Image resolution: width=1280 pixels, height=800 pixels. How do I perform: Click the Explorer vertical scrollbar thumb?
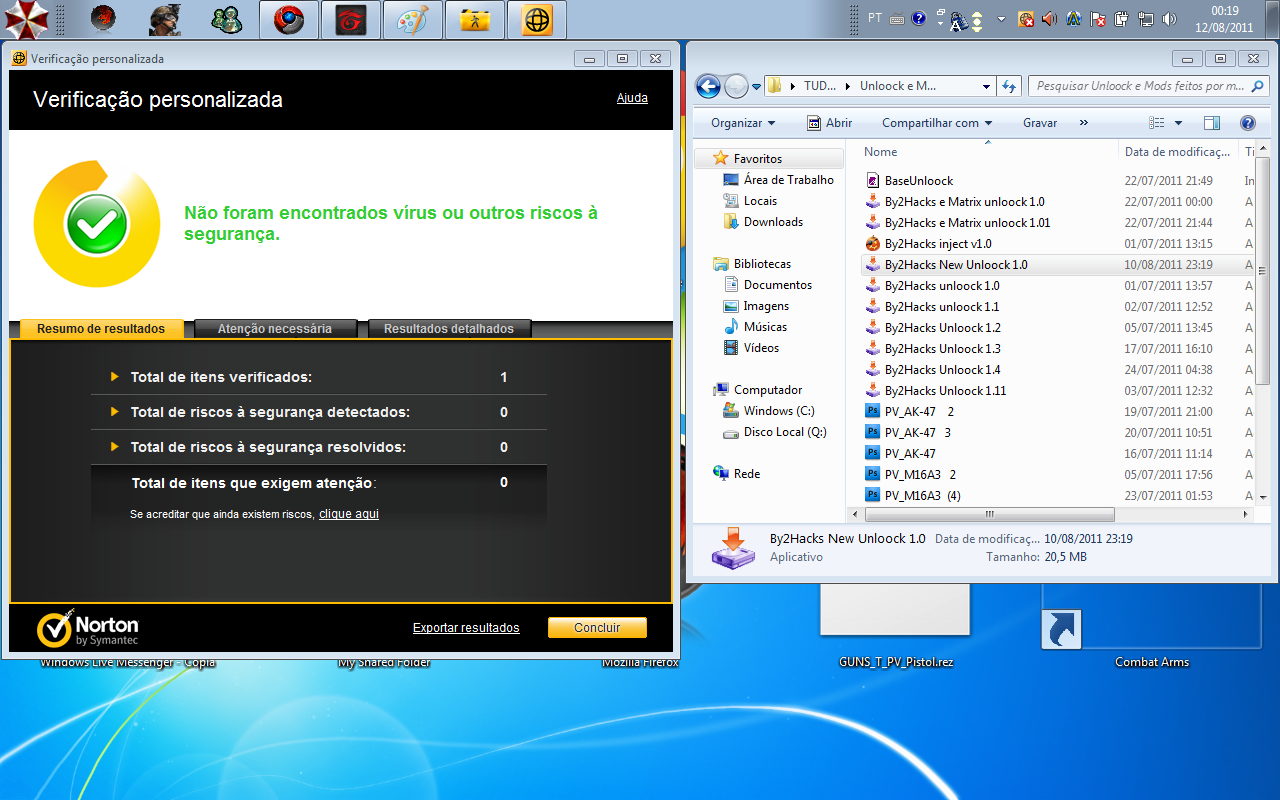coord(1263,269)
